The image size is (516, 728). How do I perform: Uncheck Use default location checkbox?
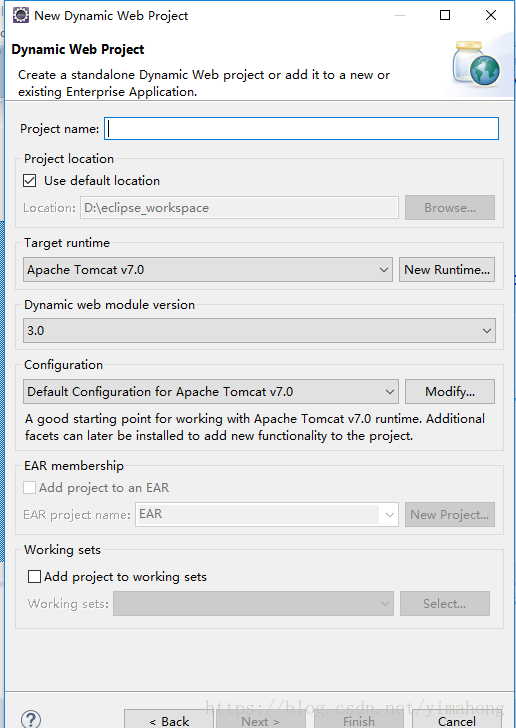pyautogui.click(x=30, y=181)
